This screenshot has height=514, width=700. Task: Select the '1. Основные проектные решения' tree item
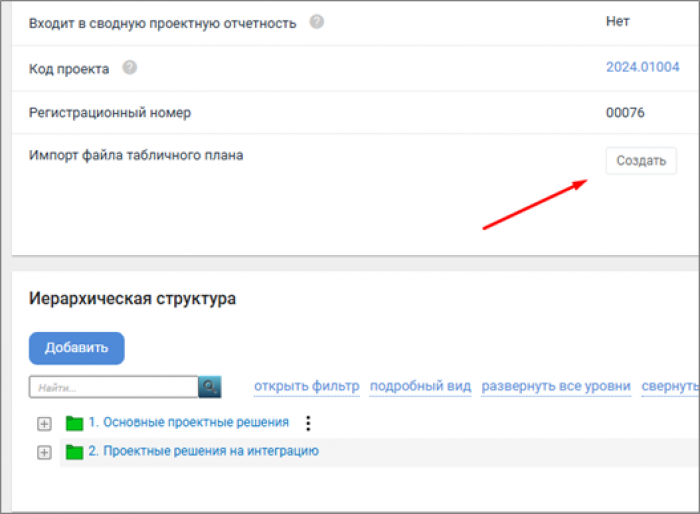click(188, 422)
